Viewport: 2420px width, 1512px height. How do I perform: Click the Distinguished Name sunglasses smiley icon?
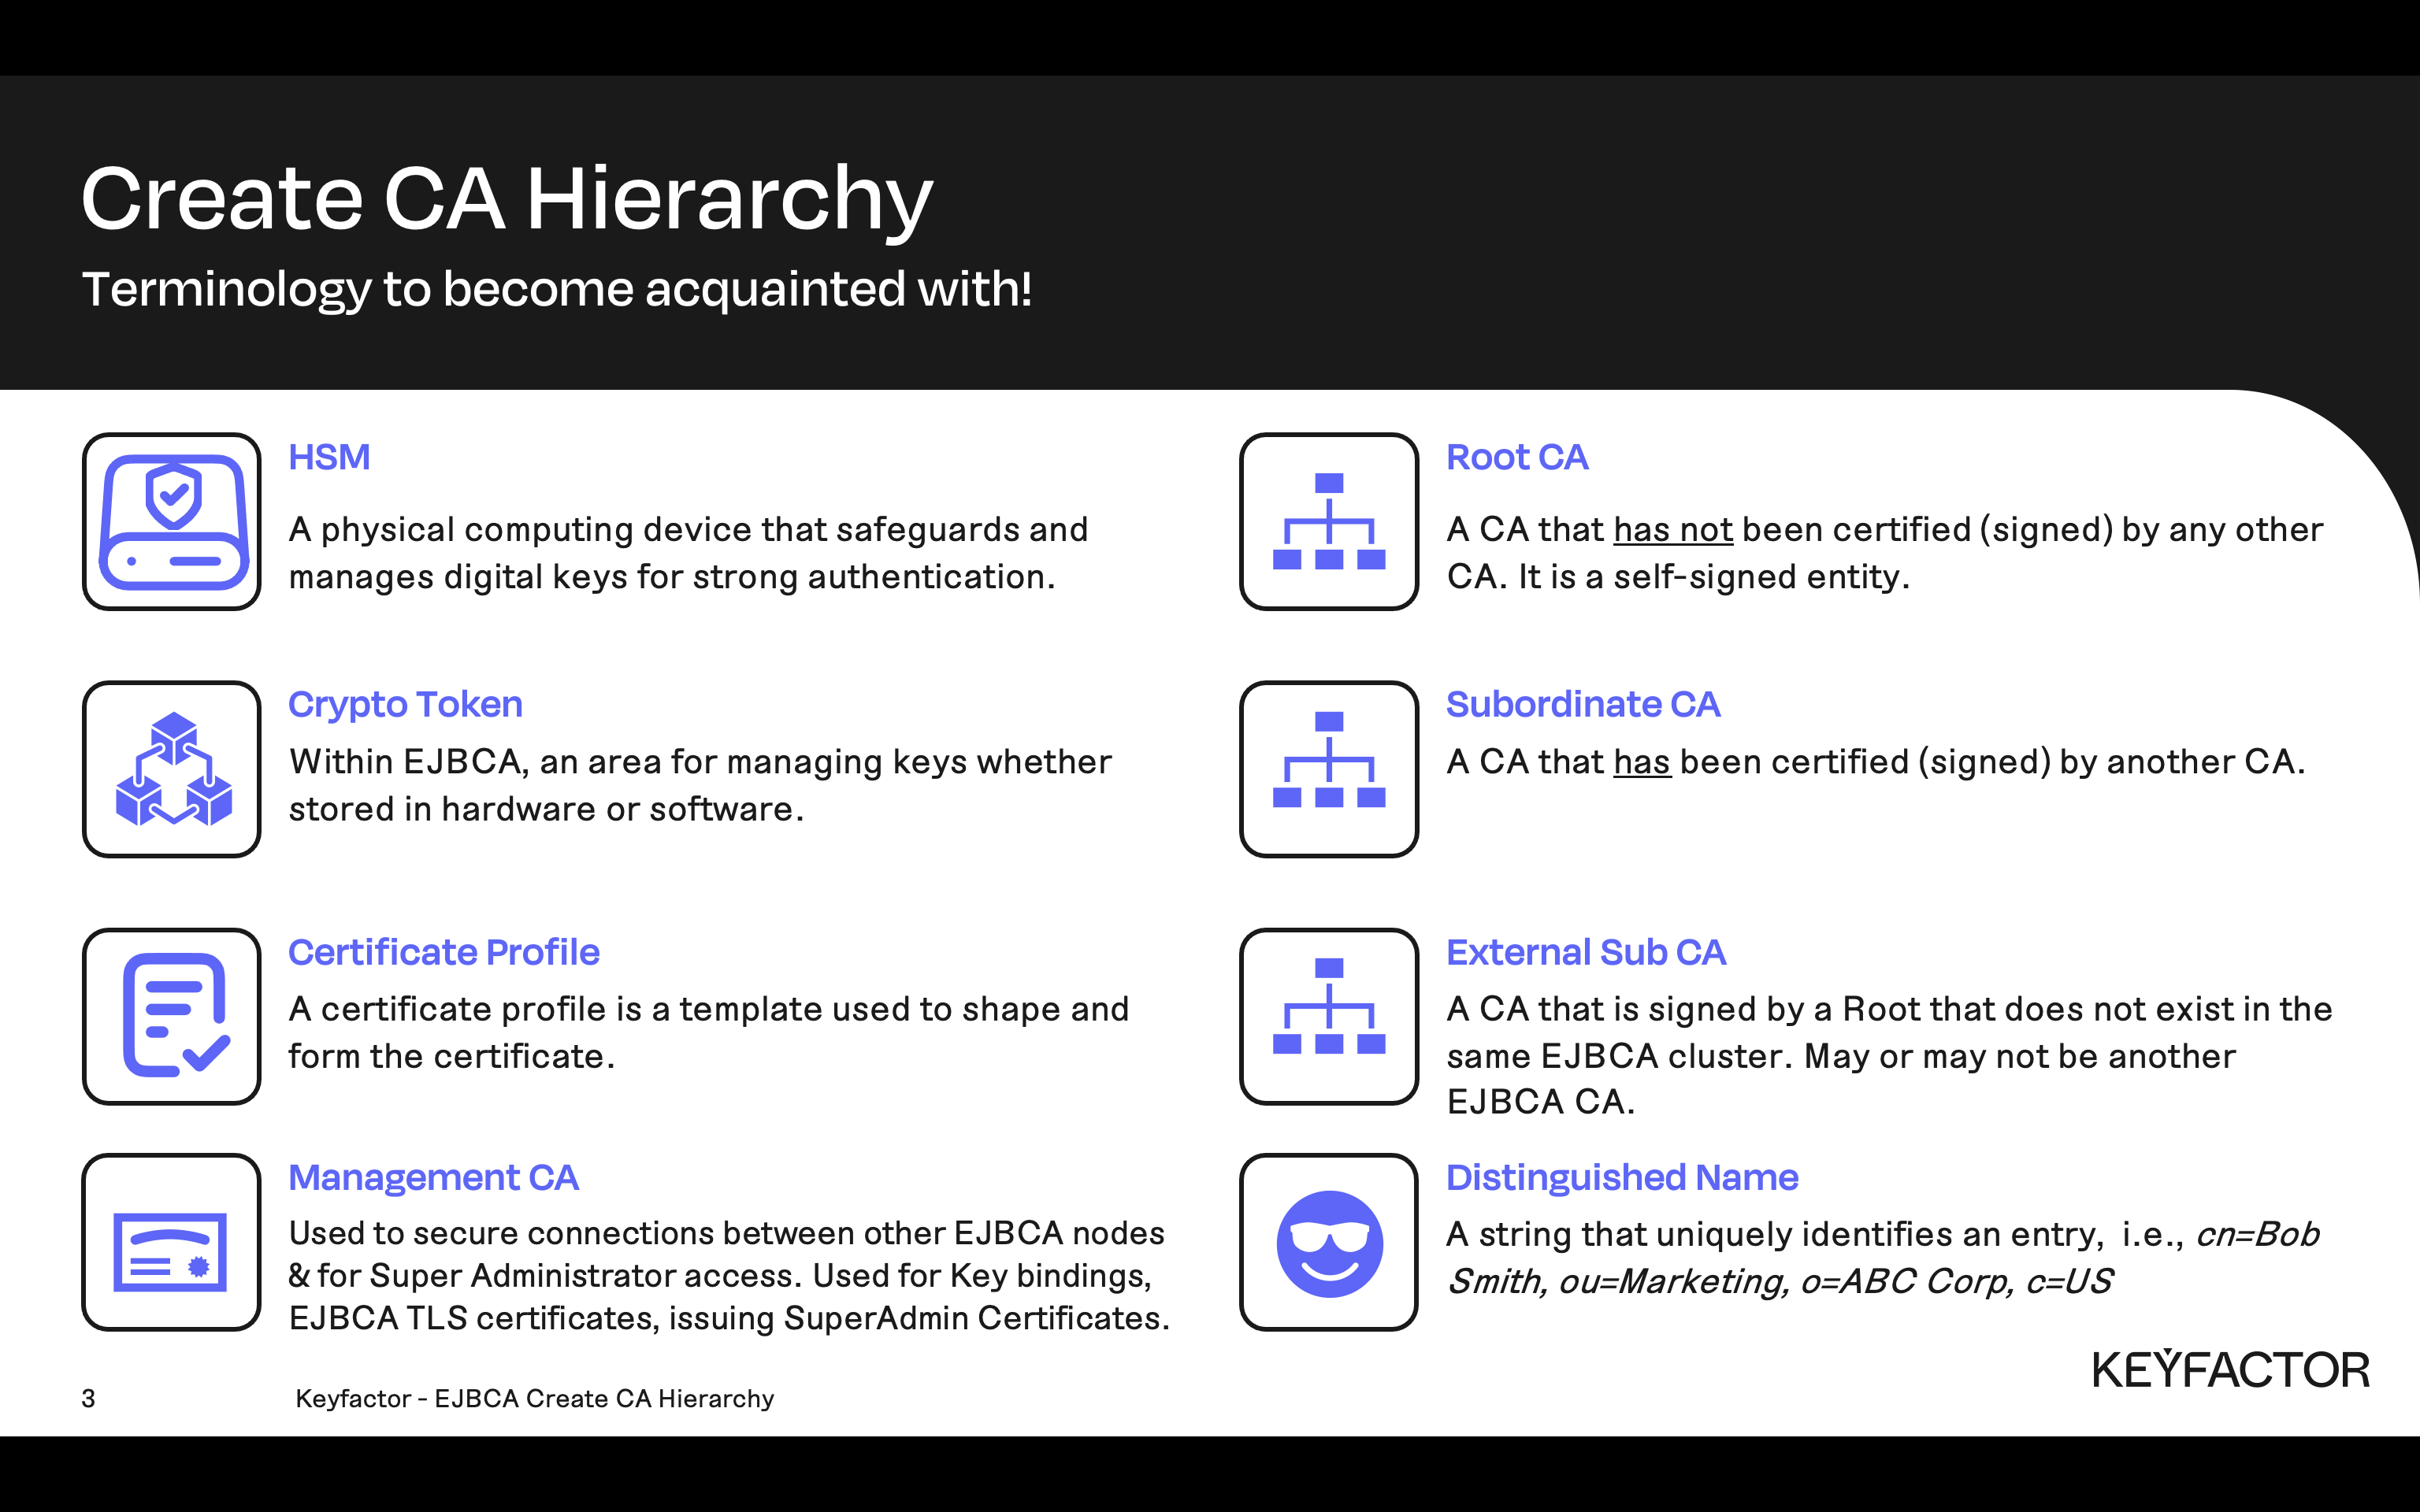(1329, 1242)
